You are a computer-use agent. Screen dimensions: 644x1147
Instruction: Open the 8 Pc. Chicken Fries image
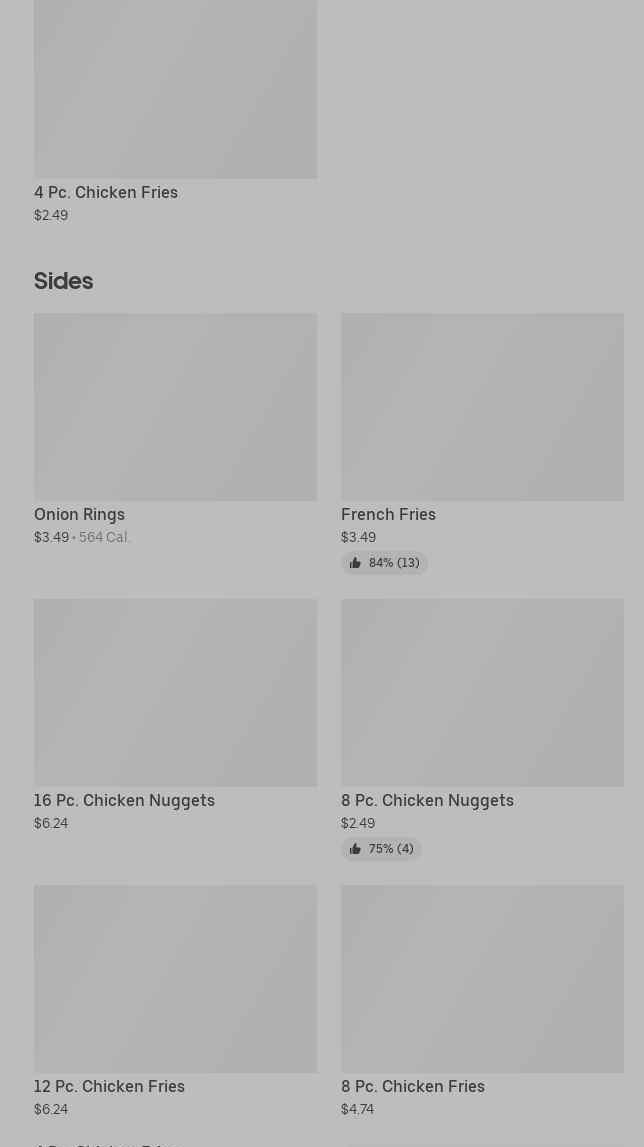point(482,978)
